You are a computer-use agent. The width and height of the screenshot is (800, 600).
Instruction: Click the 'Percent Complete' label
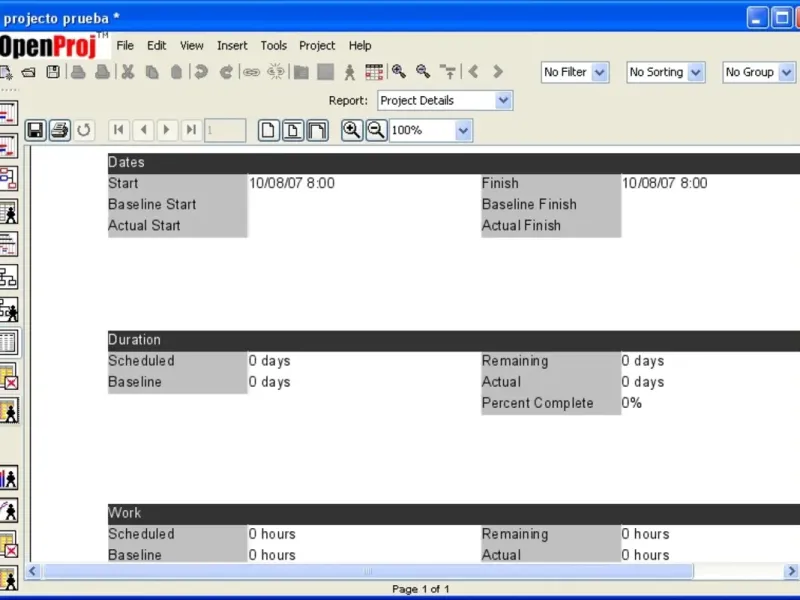click(x=537, y=403)
